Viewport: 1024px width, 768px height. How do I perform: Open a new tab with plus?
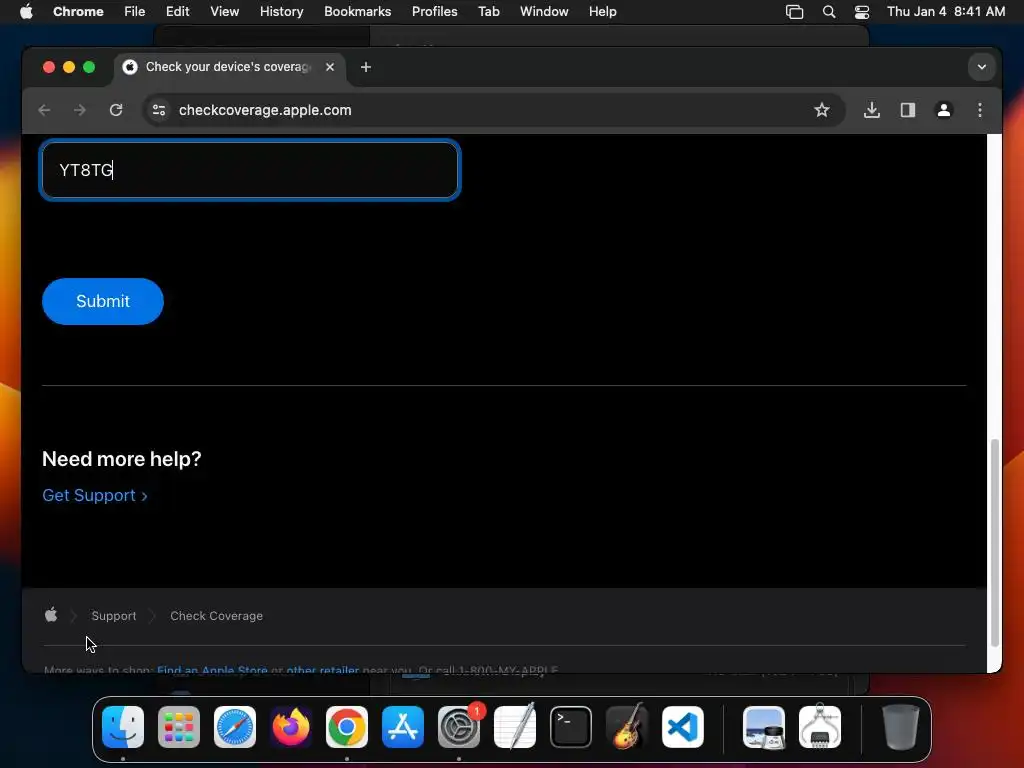(x=366, y=67)
